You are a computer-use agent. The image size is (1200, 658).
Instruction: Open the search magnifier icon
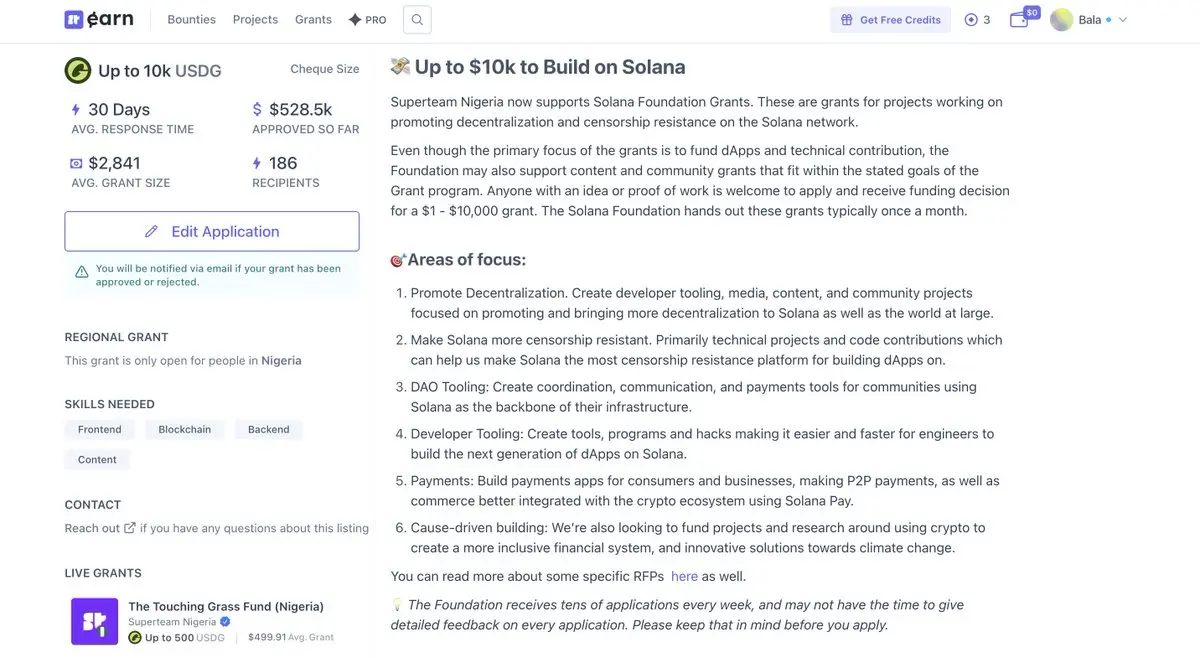click(x=417, y=20)
